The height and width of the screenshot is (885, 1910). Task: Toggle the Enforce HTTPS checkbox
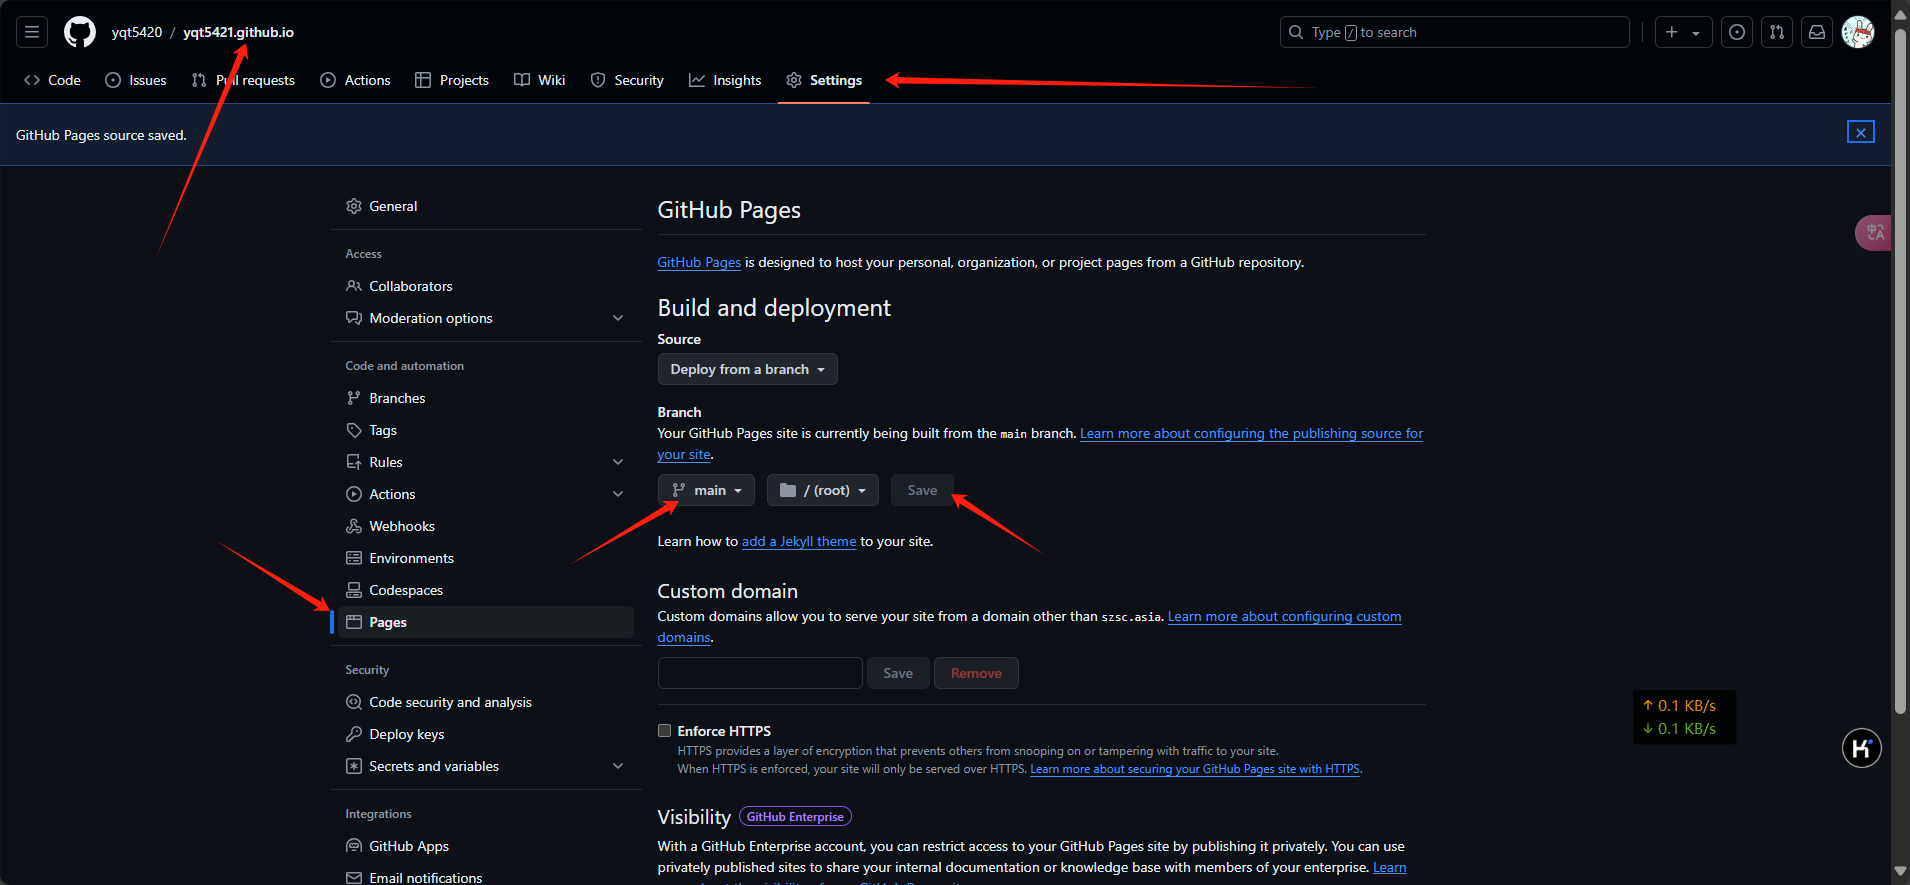(664, 731)
